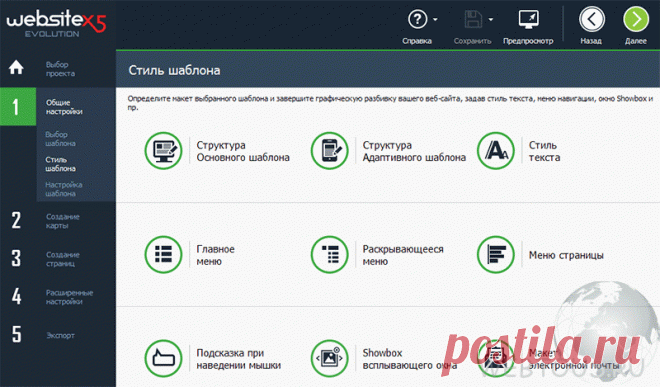
Task: Click the Сохранить floppy disk icon
Action: [x=473, y=19]
